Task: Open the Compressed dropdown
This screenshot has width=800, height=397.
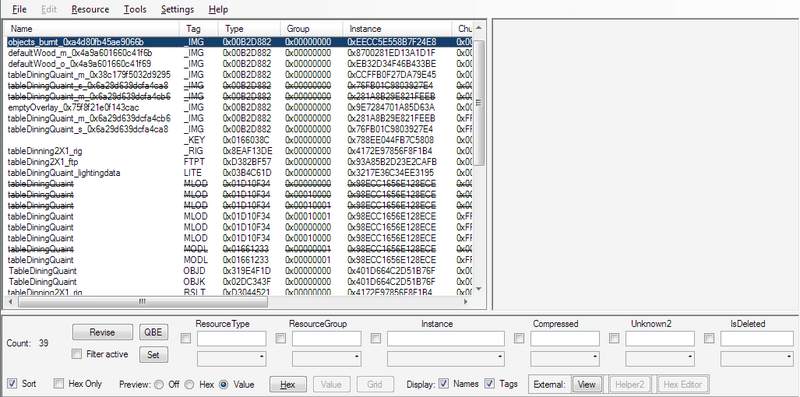Action: [x=565, y=359]
